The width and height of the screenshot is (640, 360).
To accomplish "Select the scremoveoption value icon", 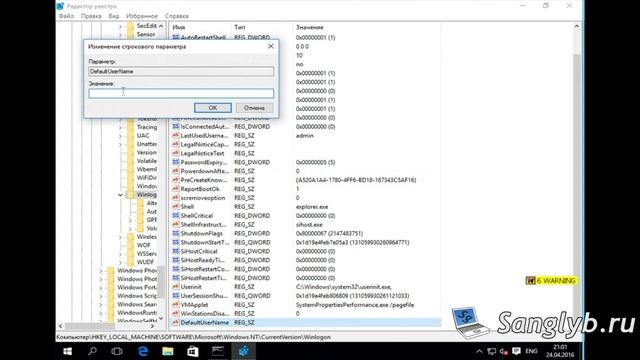I will [x=176, y=198].
